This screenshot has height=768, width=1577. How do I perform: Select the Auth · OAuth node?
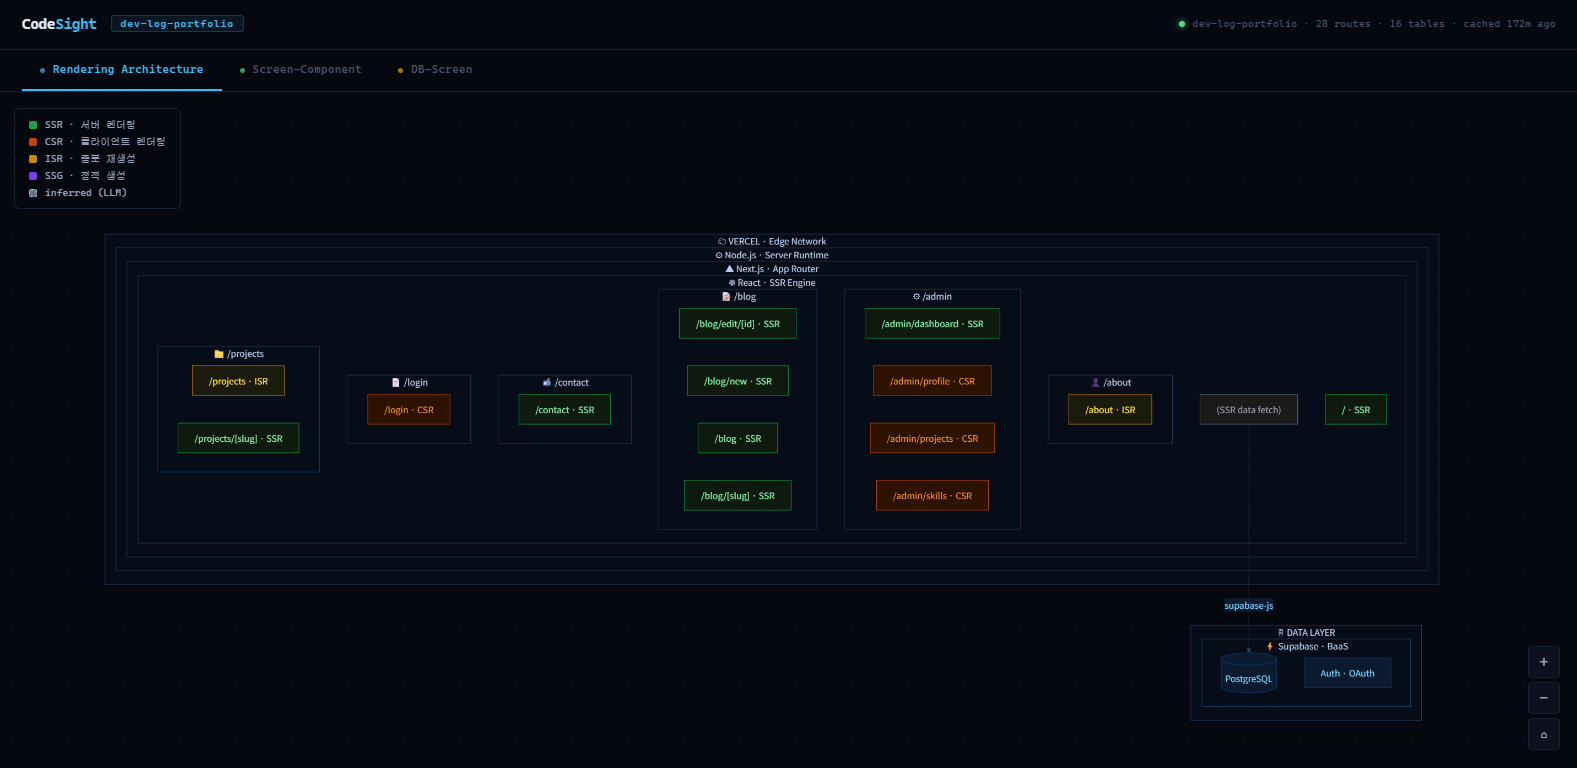[1347, 673]
